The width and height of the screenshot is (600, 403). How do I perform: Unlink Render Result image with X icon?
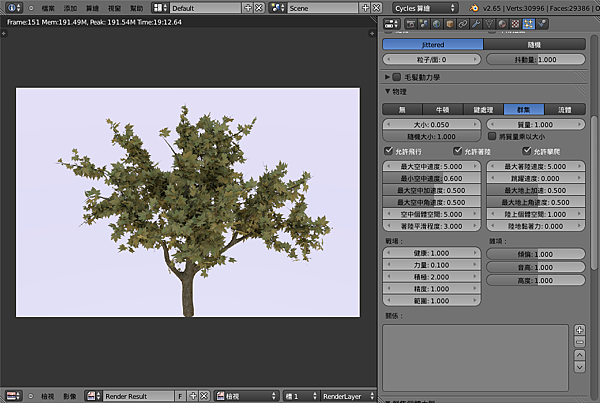click(x=204, y=396)
